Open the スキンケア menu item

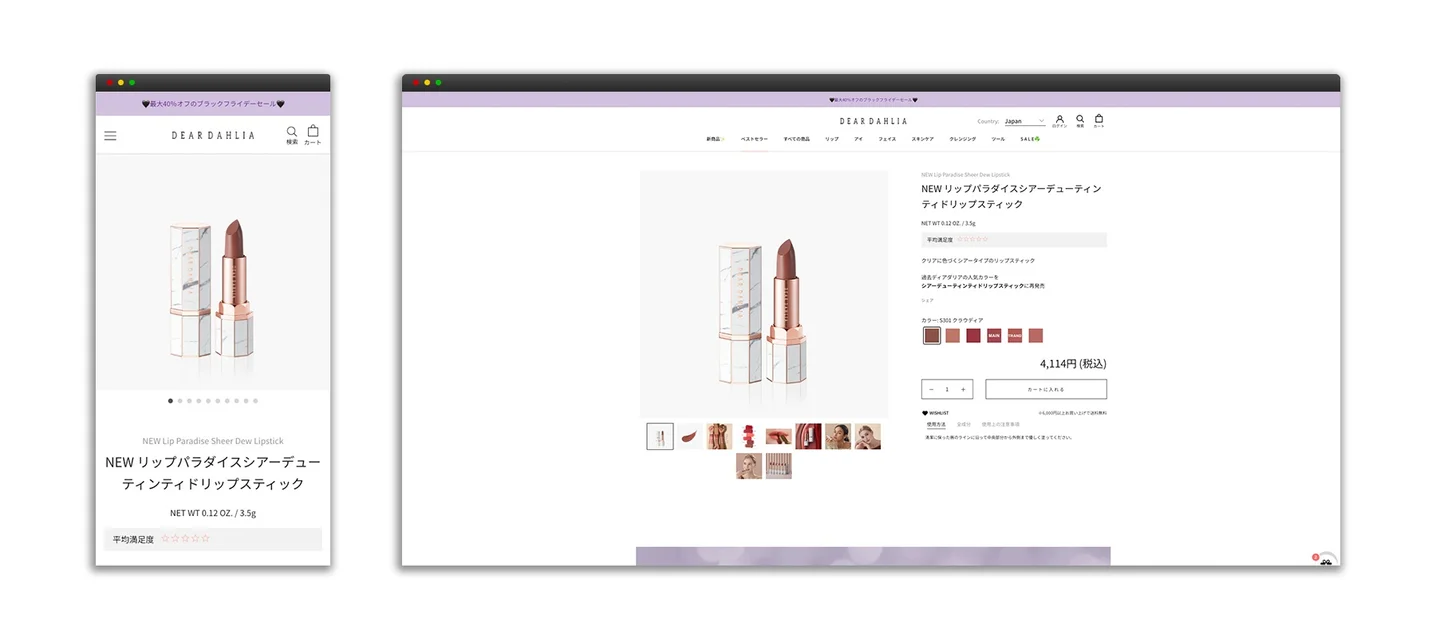(923, 139)
